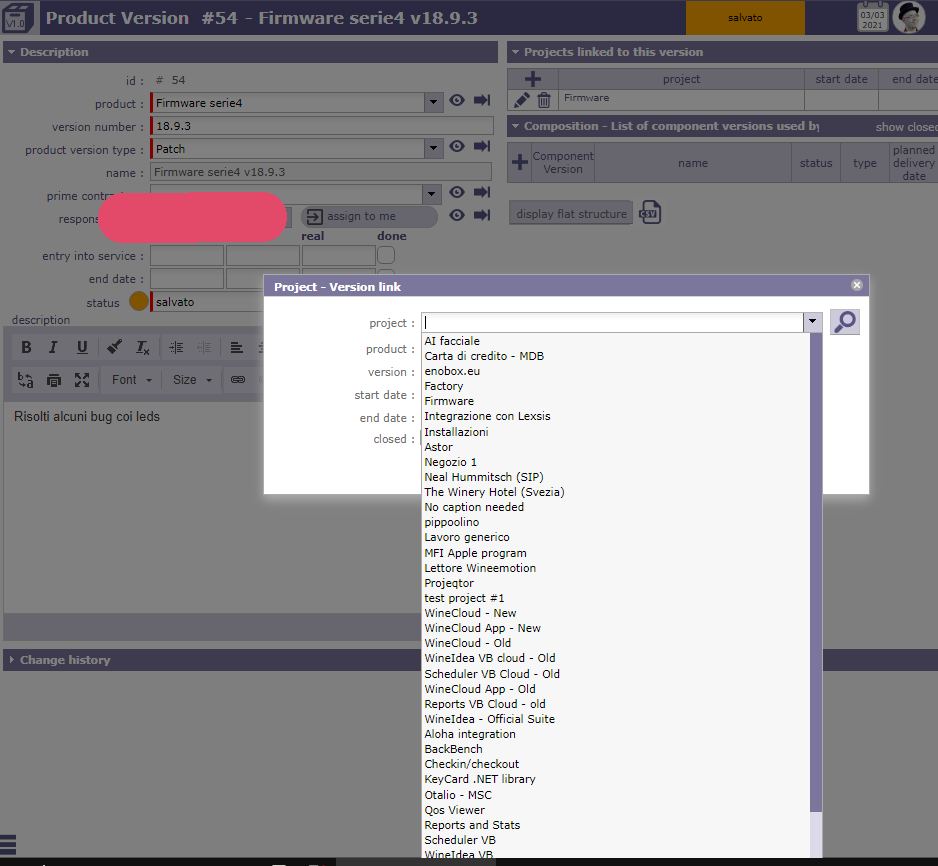Screen dimensions: 938x866
Task: Click the magnifier search icon beside project field
Action: [x=845, y=322]
